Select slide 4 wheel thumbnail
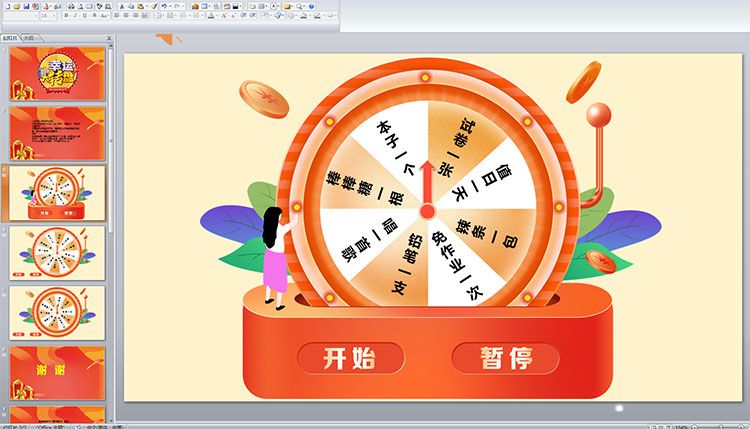The height and width of the screenshot is (429, 750). [x=57, y=253]
